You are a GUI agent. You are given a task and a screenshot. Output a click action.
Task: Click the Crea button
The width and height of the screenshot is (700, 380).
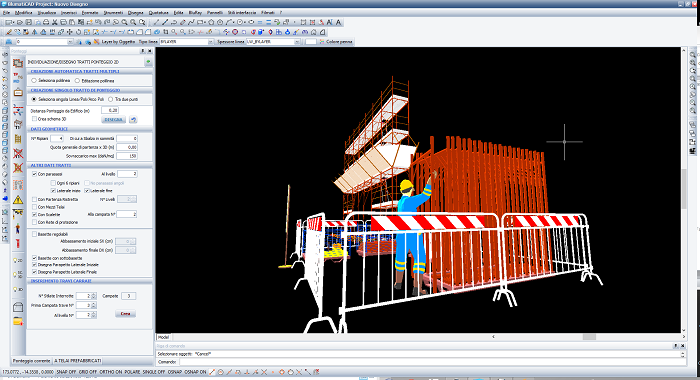click(125, 313)
